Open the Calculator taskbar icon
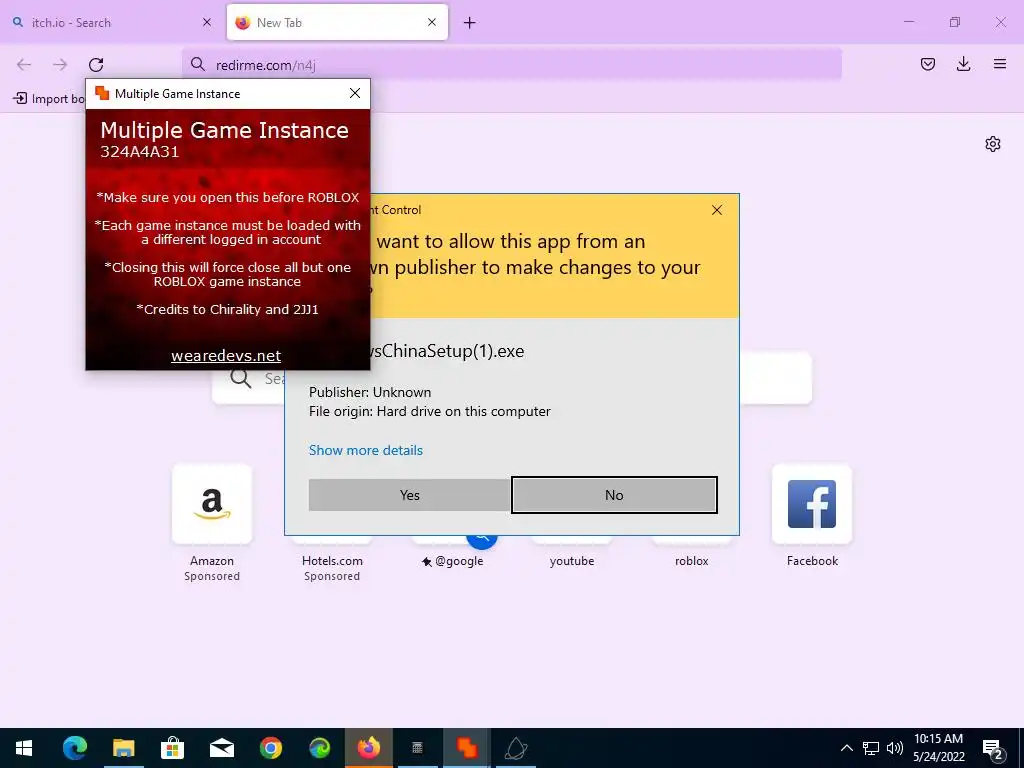This screenshot has width=1024, height=768. tap(418, 748)
